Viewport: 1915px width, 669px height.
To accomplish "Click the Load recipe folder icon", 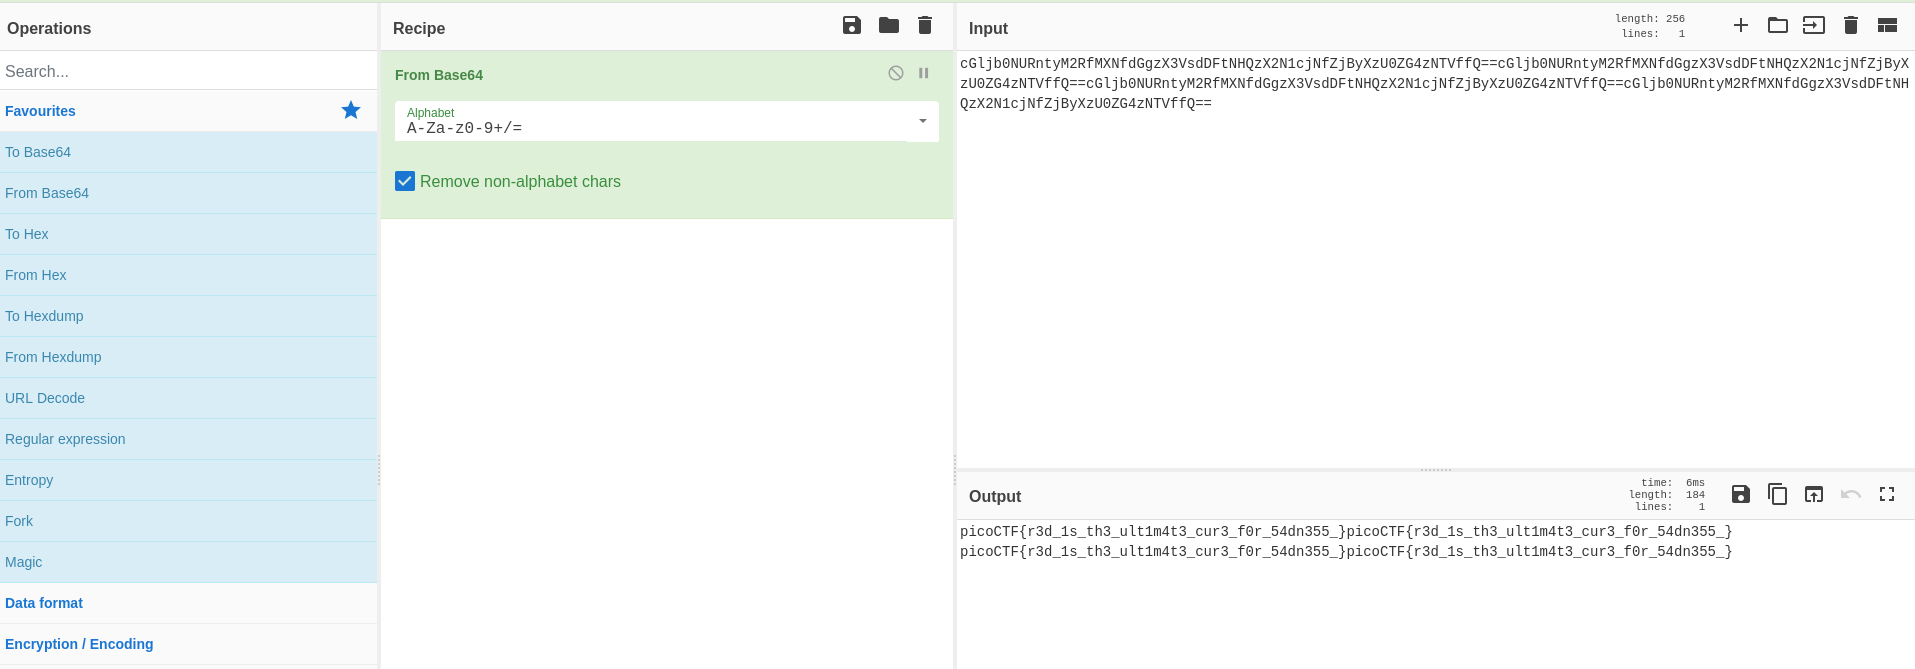I will pos(888,26).
